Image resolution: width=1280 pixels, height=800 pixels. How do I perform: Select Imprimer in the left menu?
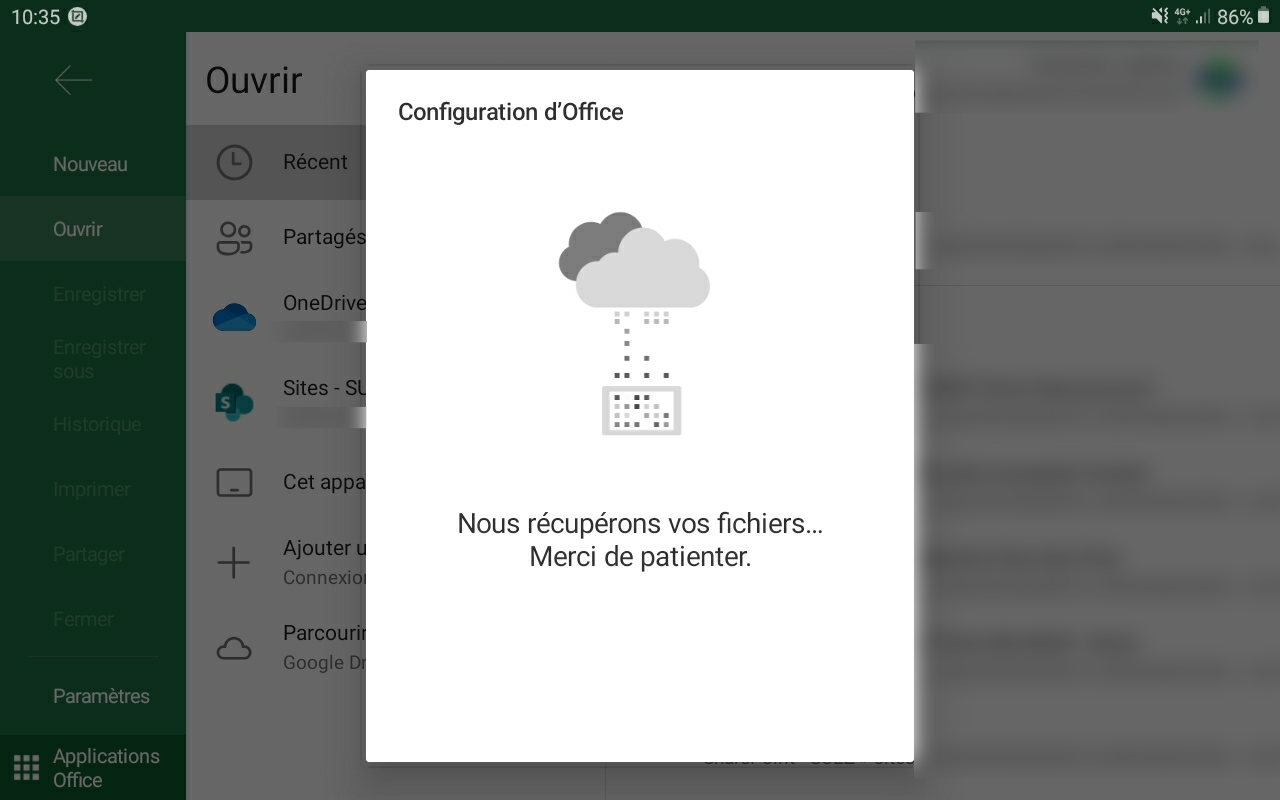pos(92,489)
